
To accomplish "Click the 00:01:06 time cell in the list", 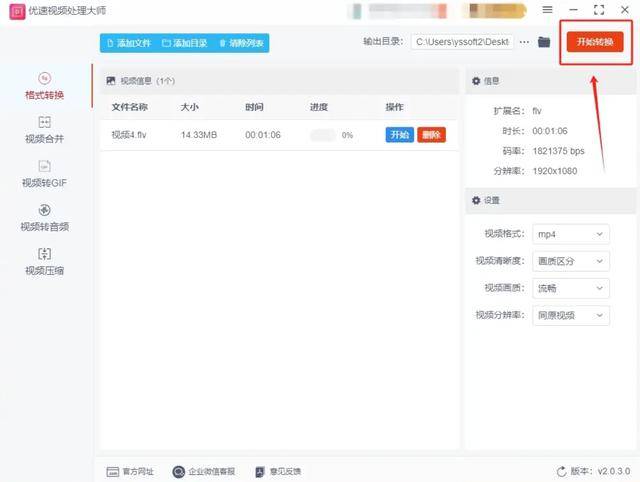I will (x=263, y=135).
